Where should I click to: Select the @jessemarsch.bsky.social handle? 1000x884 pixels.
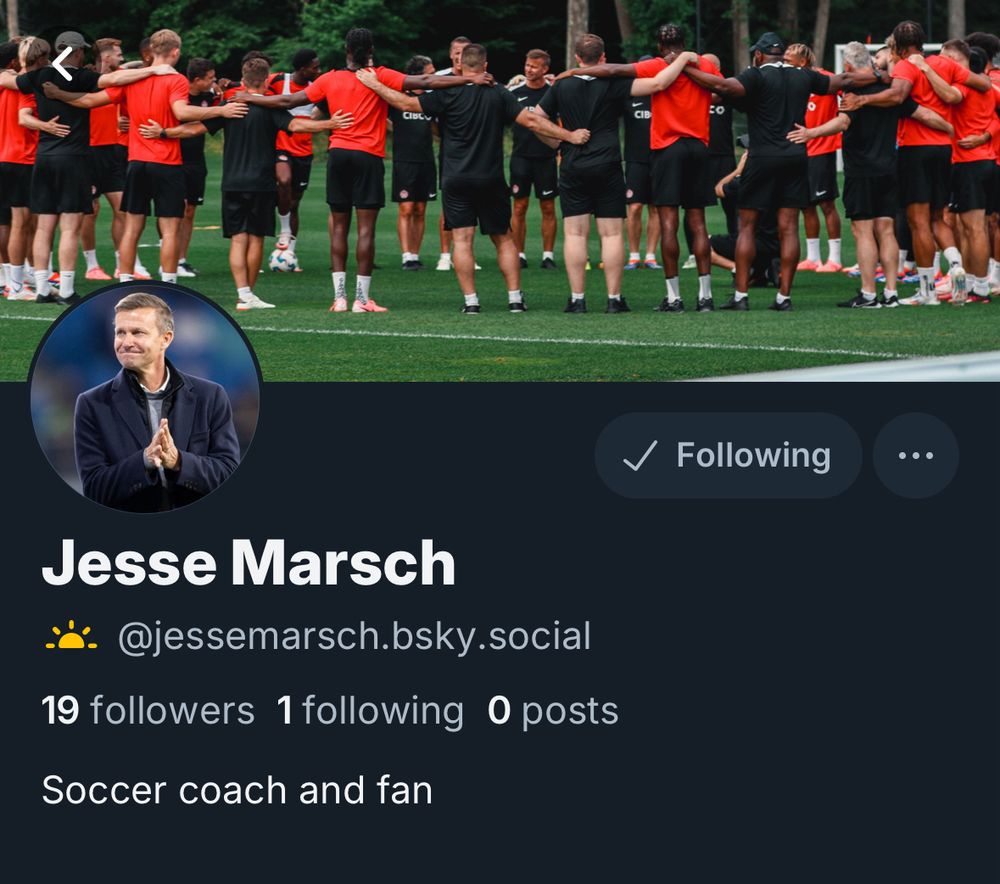(355, 637)
